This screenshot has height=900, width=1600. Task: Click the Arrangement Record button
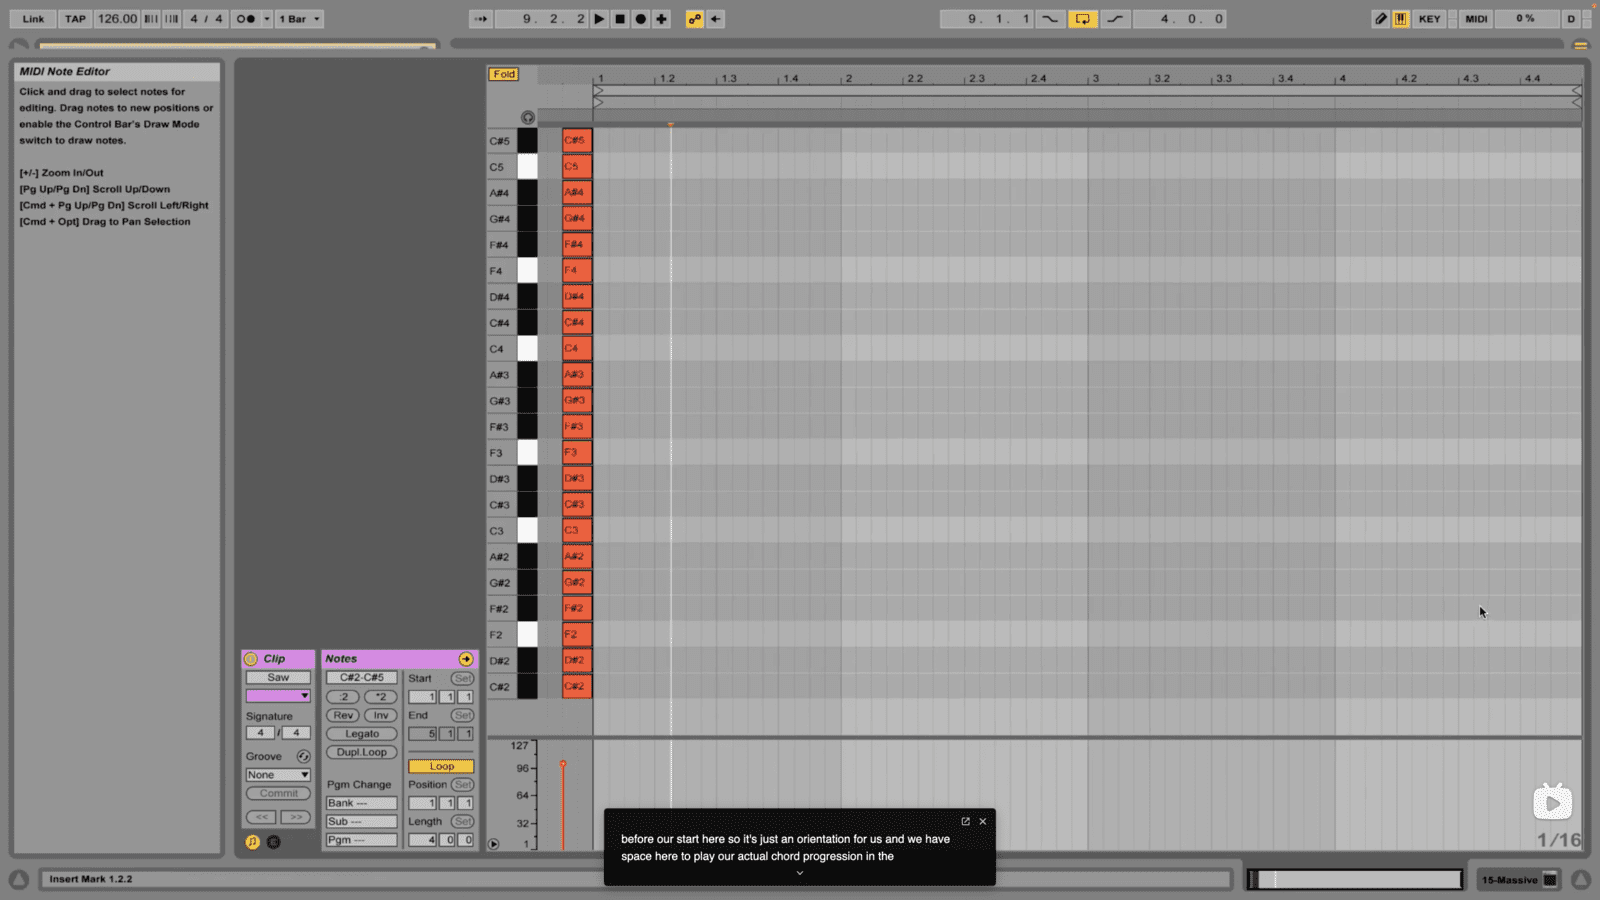(x=641, y=19)
